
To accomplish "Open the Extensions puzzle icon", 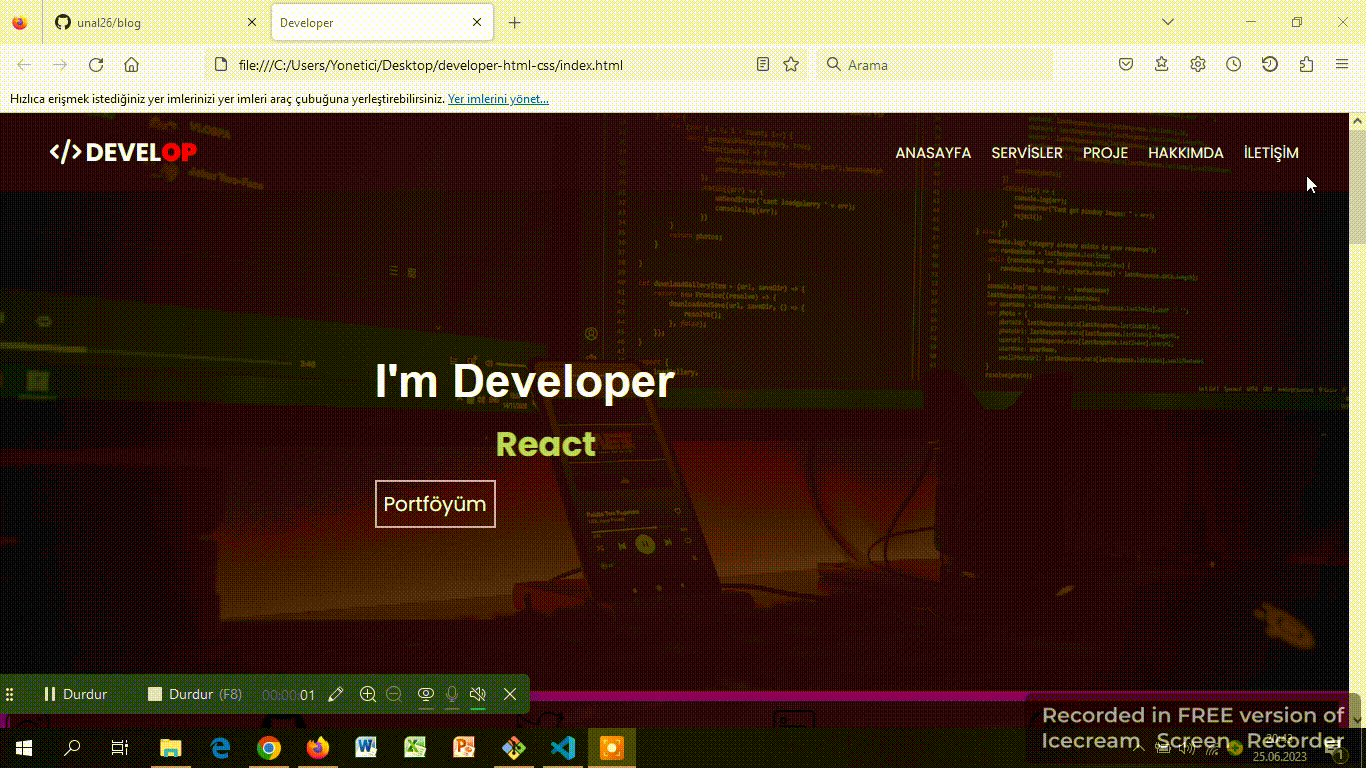I will coord(1306,65).
